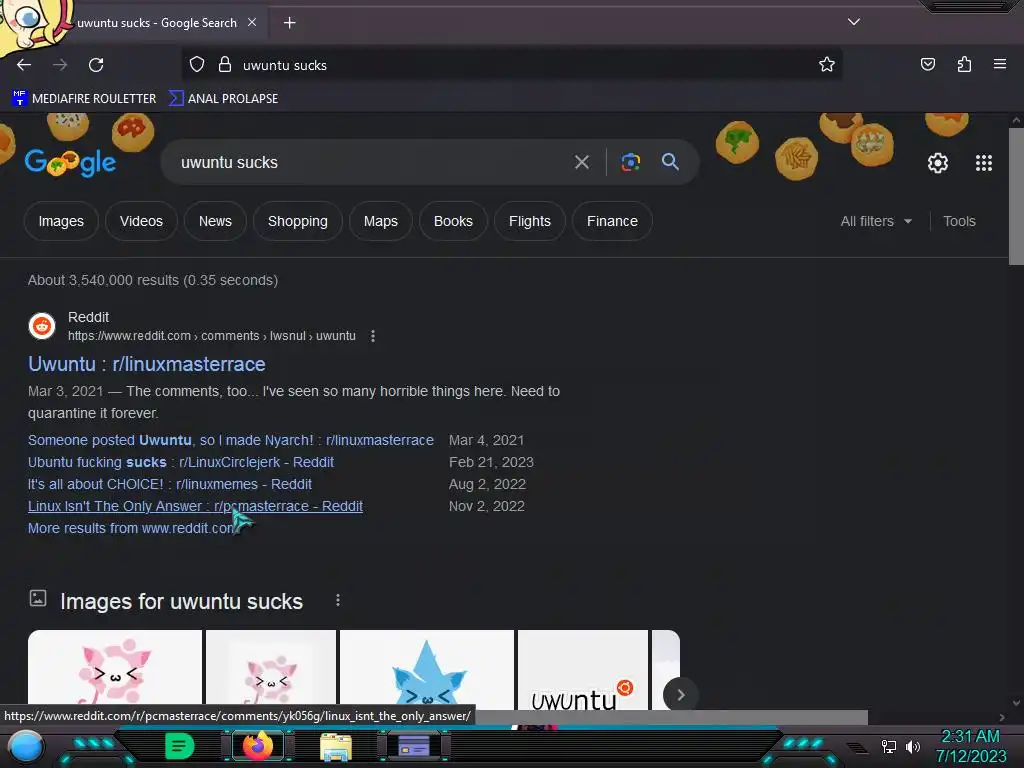This screenshot has width=1024, height=768.
Task: Open the clock showing 2:31 AM
Action: click(x=970, y=746)
